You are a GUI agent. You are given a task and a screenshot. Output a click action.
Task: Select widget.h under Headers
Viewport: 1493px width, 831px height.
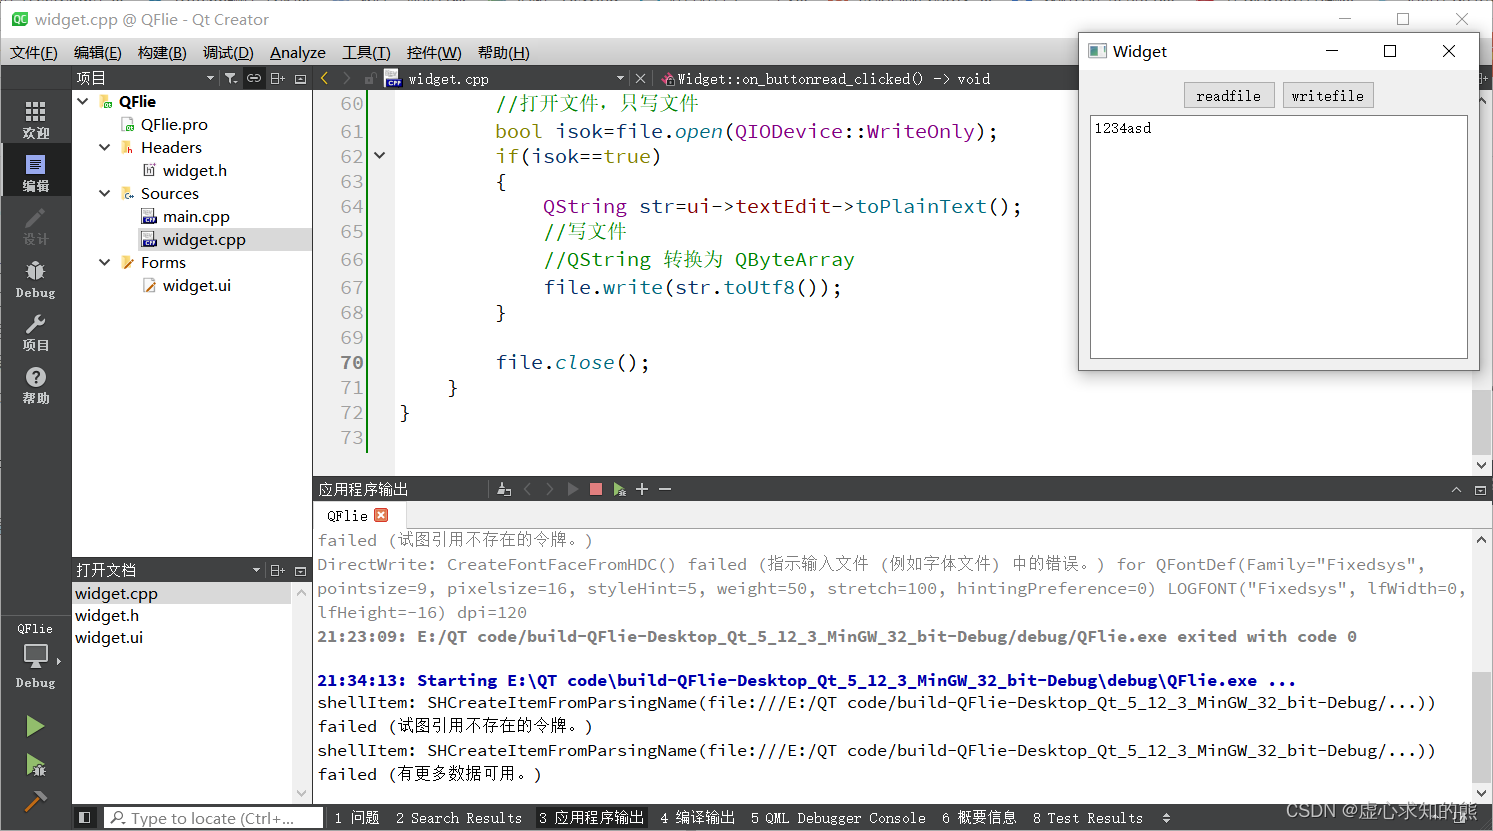195,170
